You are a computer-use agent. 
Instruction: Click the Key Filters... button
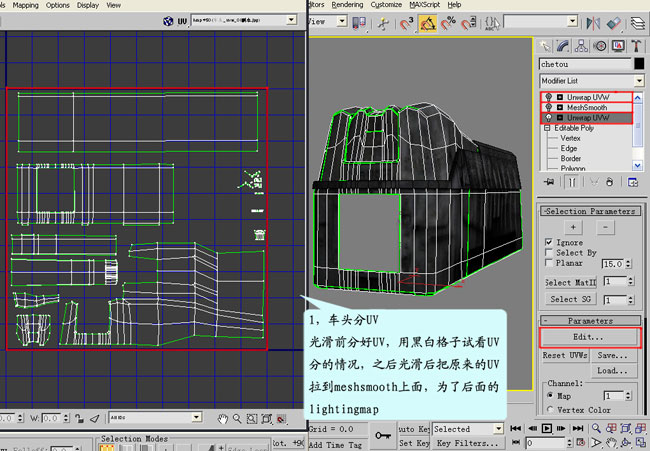click(468, 443)
